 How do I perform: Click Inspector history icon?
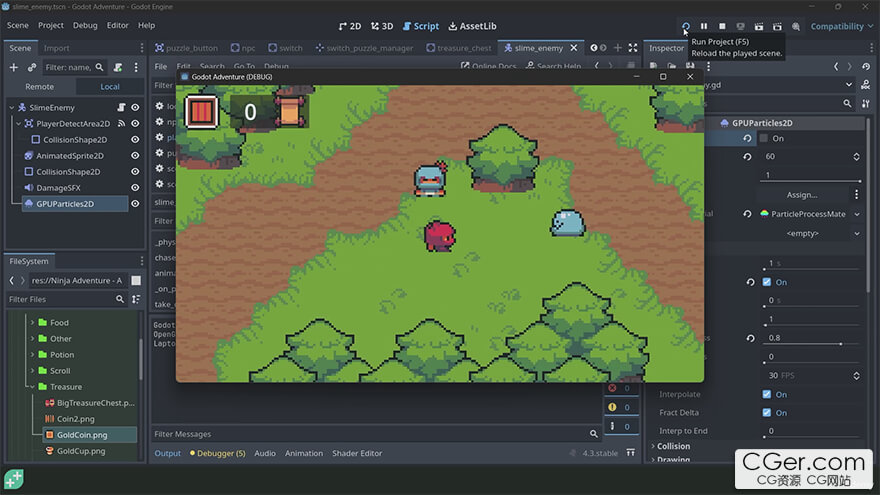click(866, 66)
